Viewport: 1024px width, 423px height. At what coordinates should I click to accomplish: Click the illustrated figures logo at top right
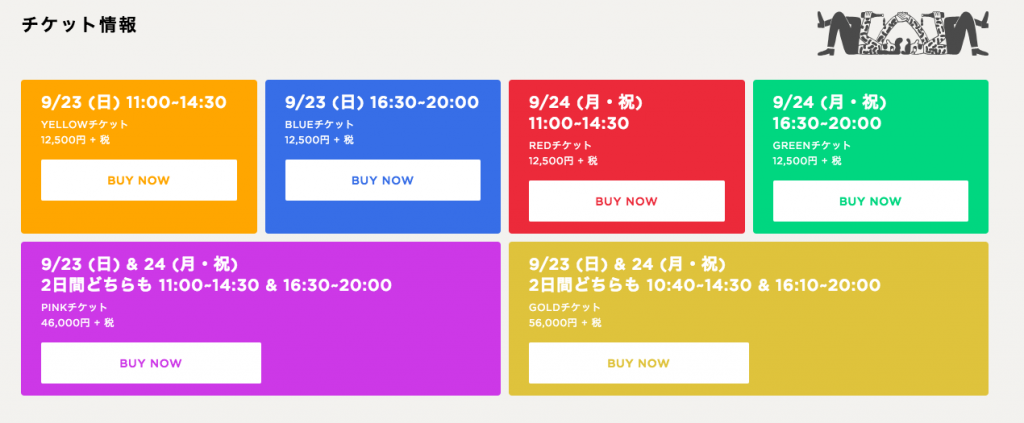coord(903,33)
